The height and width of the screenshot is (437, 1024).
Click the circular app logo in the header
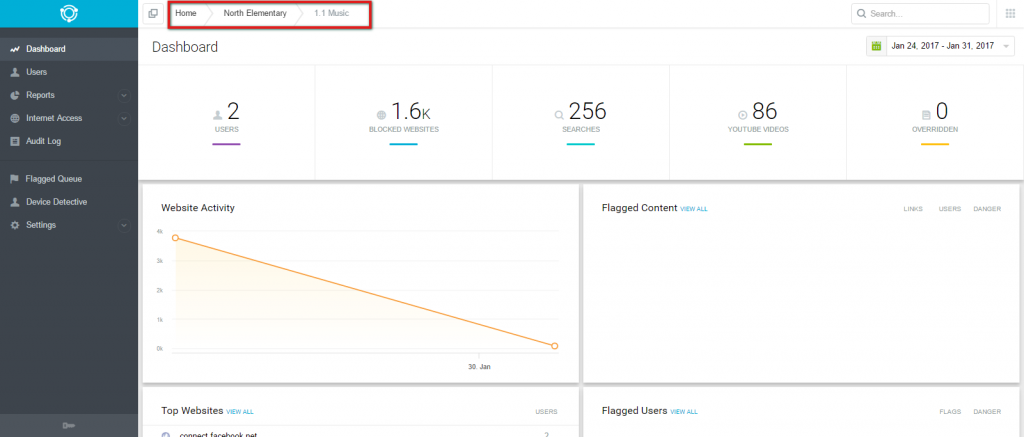tap(69, 14)
